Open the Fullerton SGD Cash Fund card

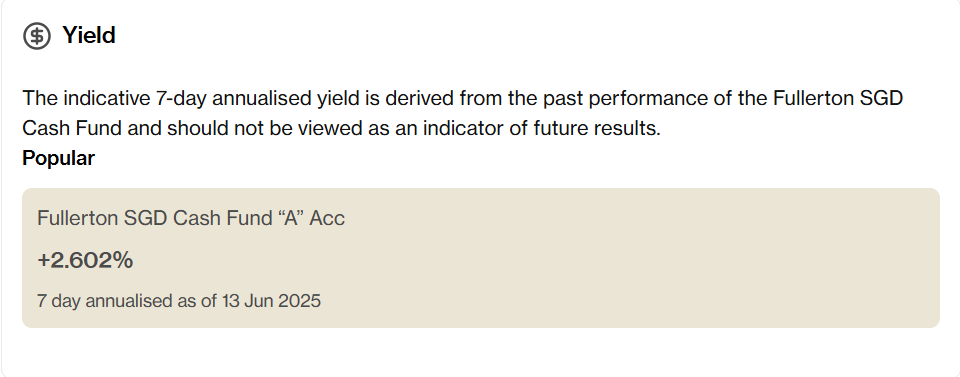481,258
